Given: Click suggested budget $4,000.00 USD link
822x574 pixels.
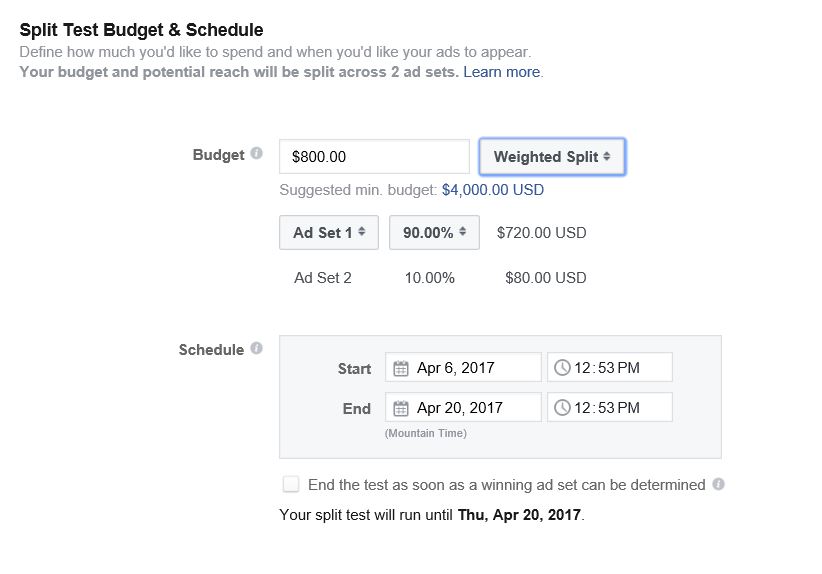Looking at the screenshot, I should pyautogui.click(x=493, y=190).
